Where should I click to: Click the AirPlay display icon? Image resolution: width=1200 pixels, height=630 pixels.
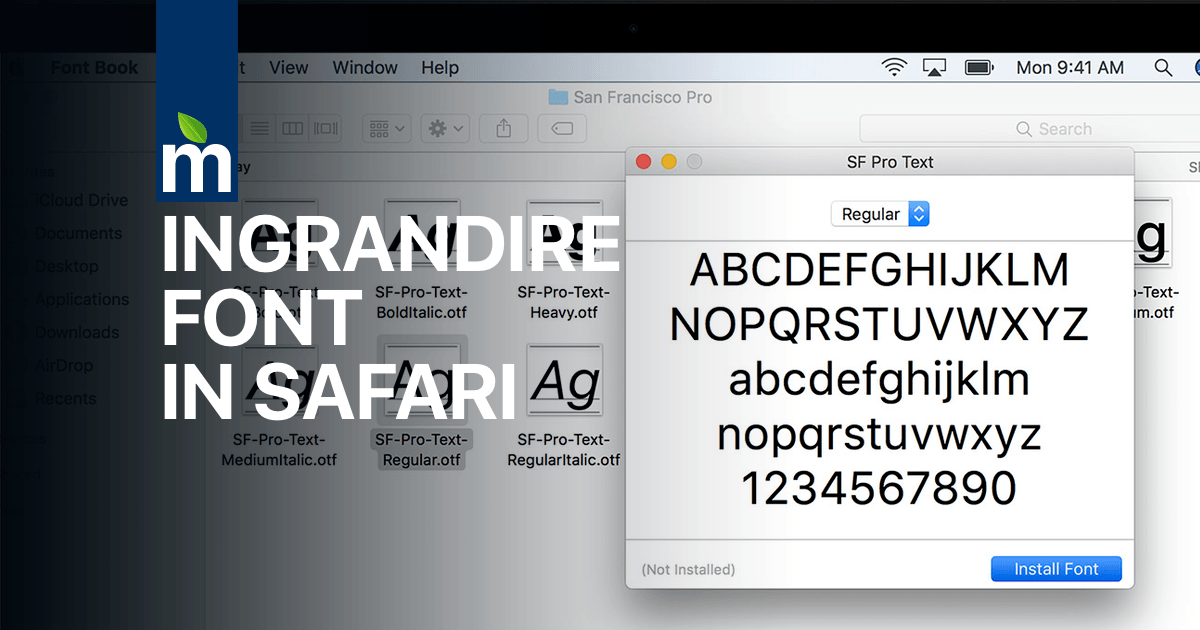coord(935,68)
